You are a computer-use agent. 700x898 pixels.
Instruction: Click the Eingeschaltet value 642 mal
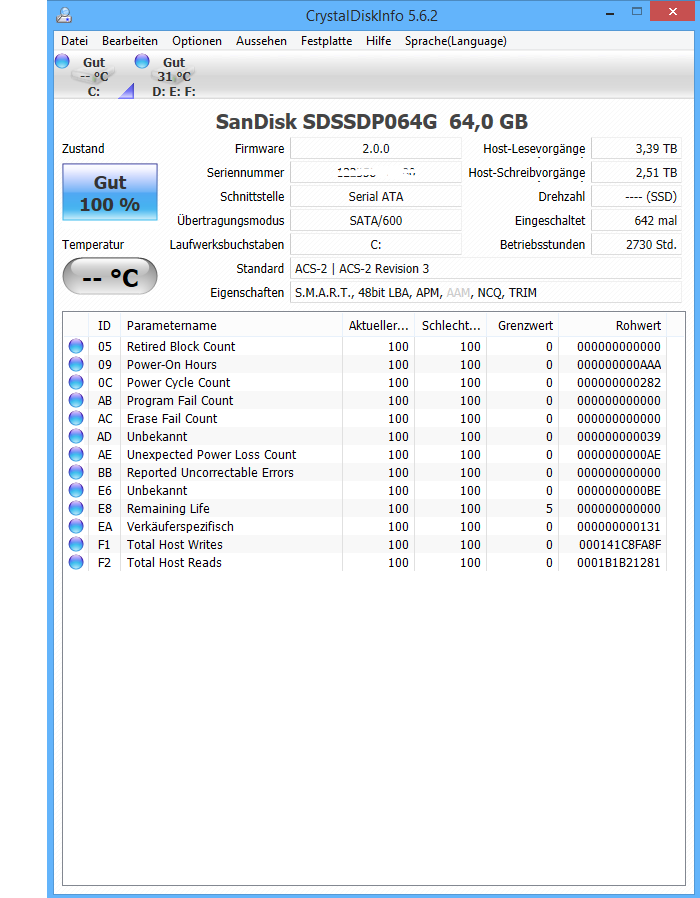point(636,220)
